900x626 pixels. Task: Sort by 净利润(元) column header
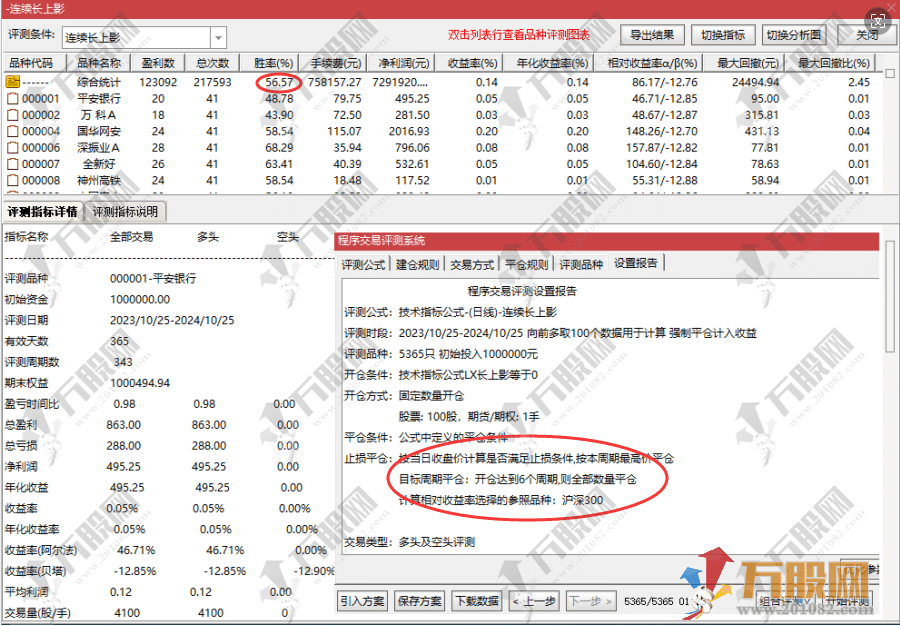coord(399,63)
